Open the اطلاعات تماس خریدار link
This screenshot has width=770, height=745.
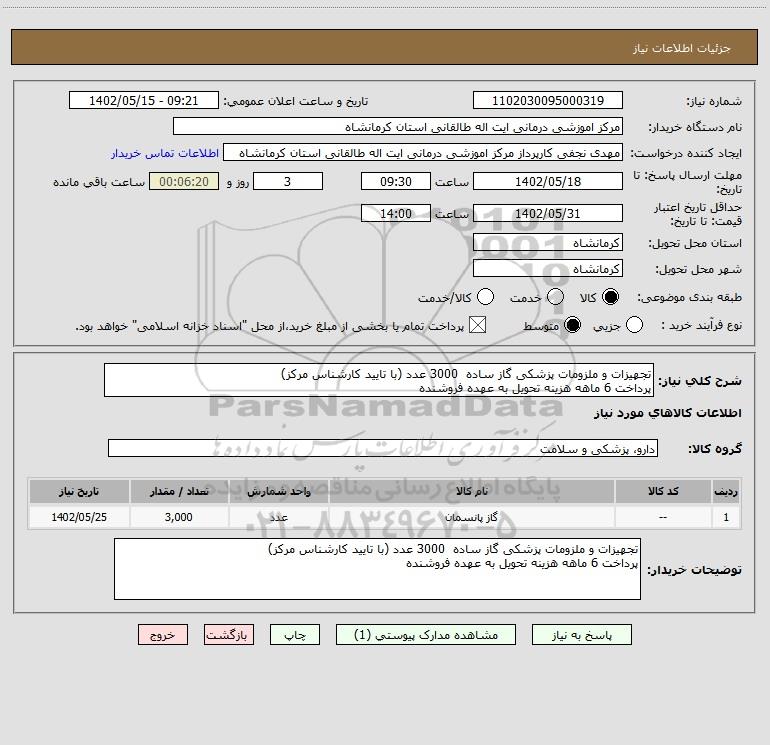[x=165, y=153]
